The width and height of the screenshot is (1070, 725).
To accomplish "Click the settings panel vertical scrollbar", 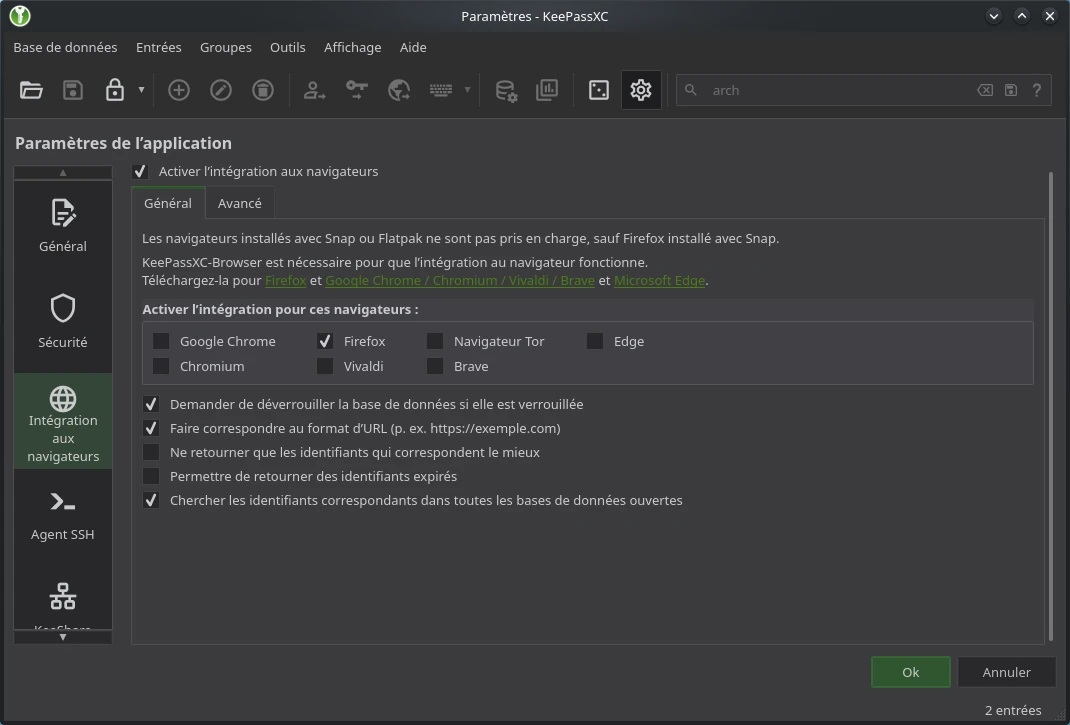I will (1051, 406).
